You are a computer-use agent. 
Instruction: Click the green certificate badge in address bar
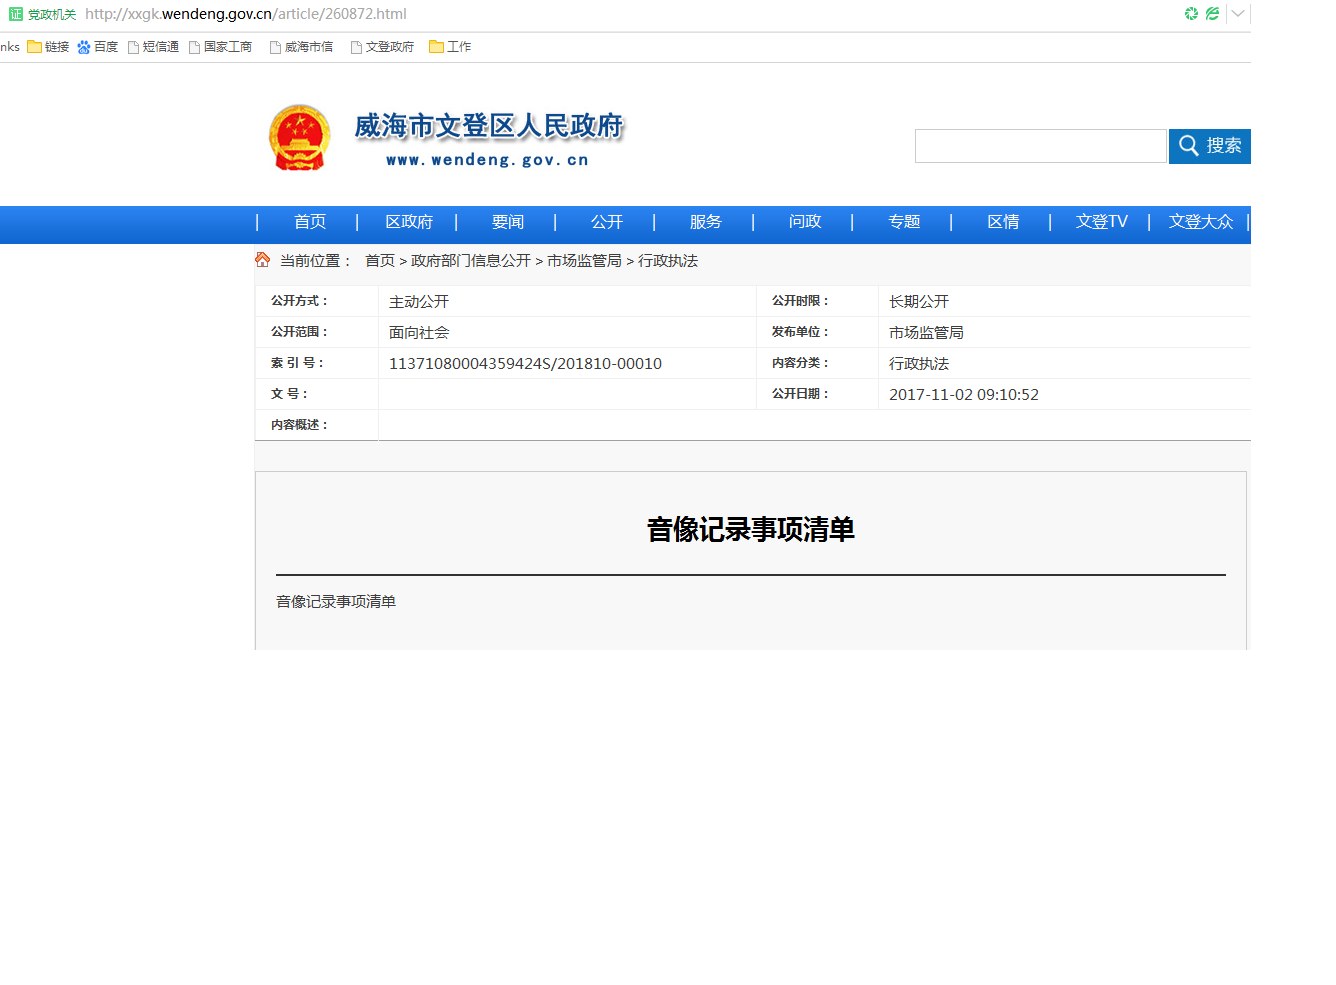[x=16, y=14]
